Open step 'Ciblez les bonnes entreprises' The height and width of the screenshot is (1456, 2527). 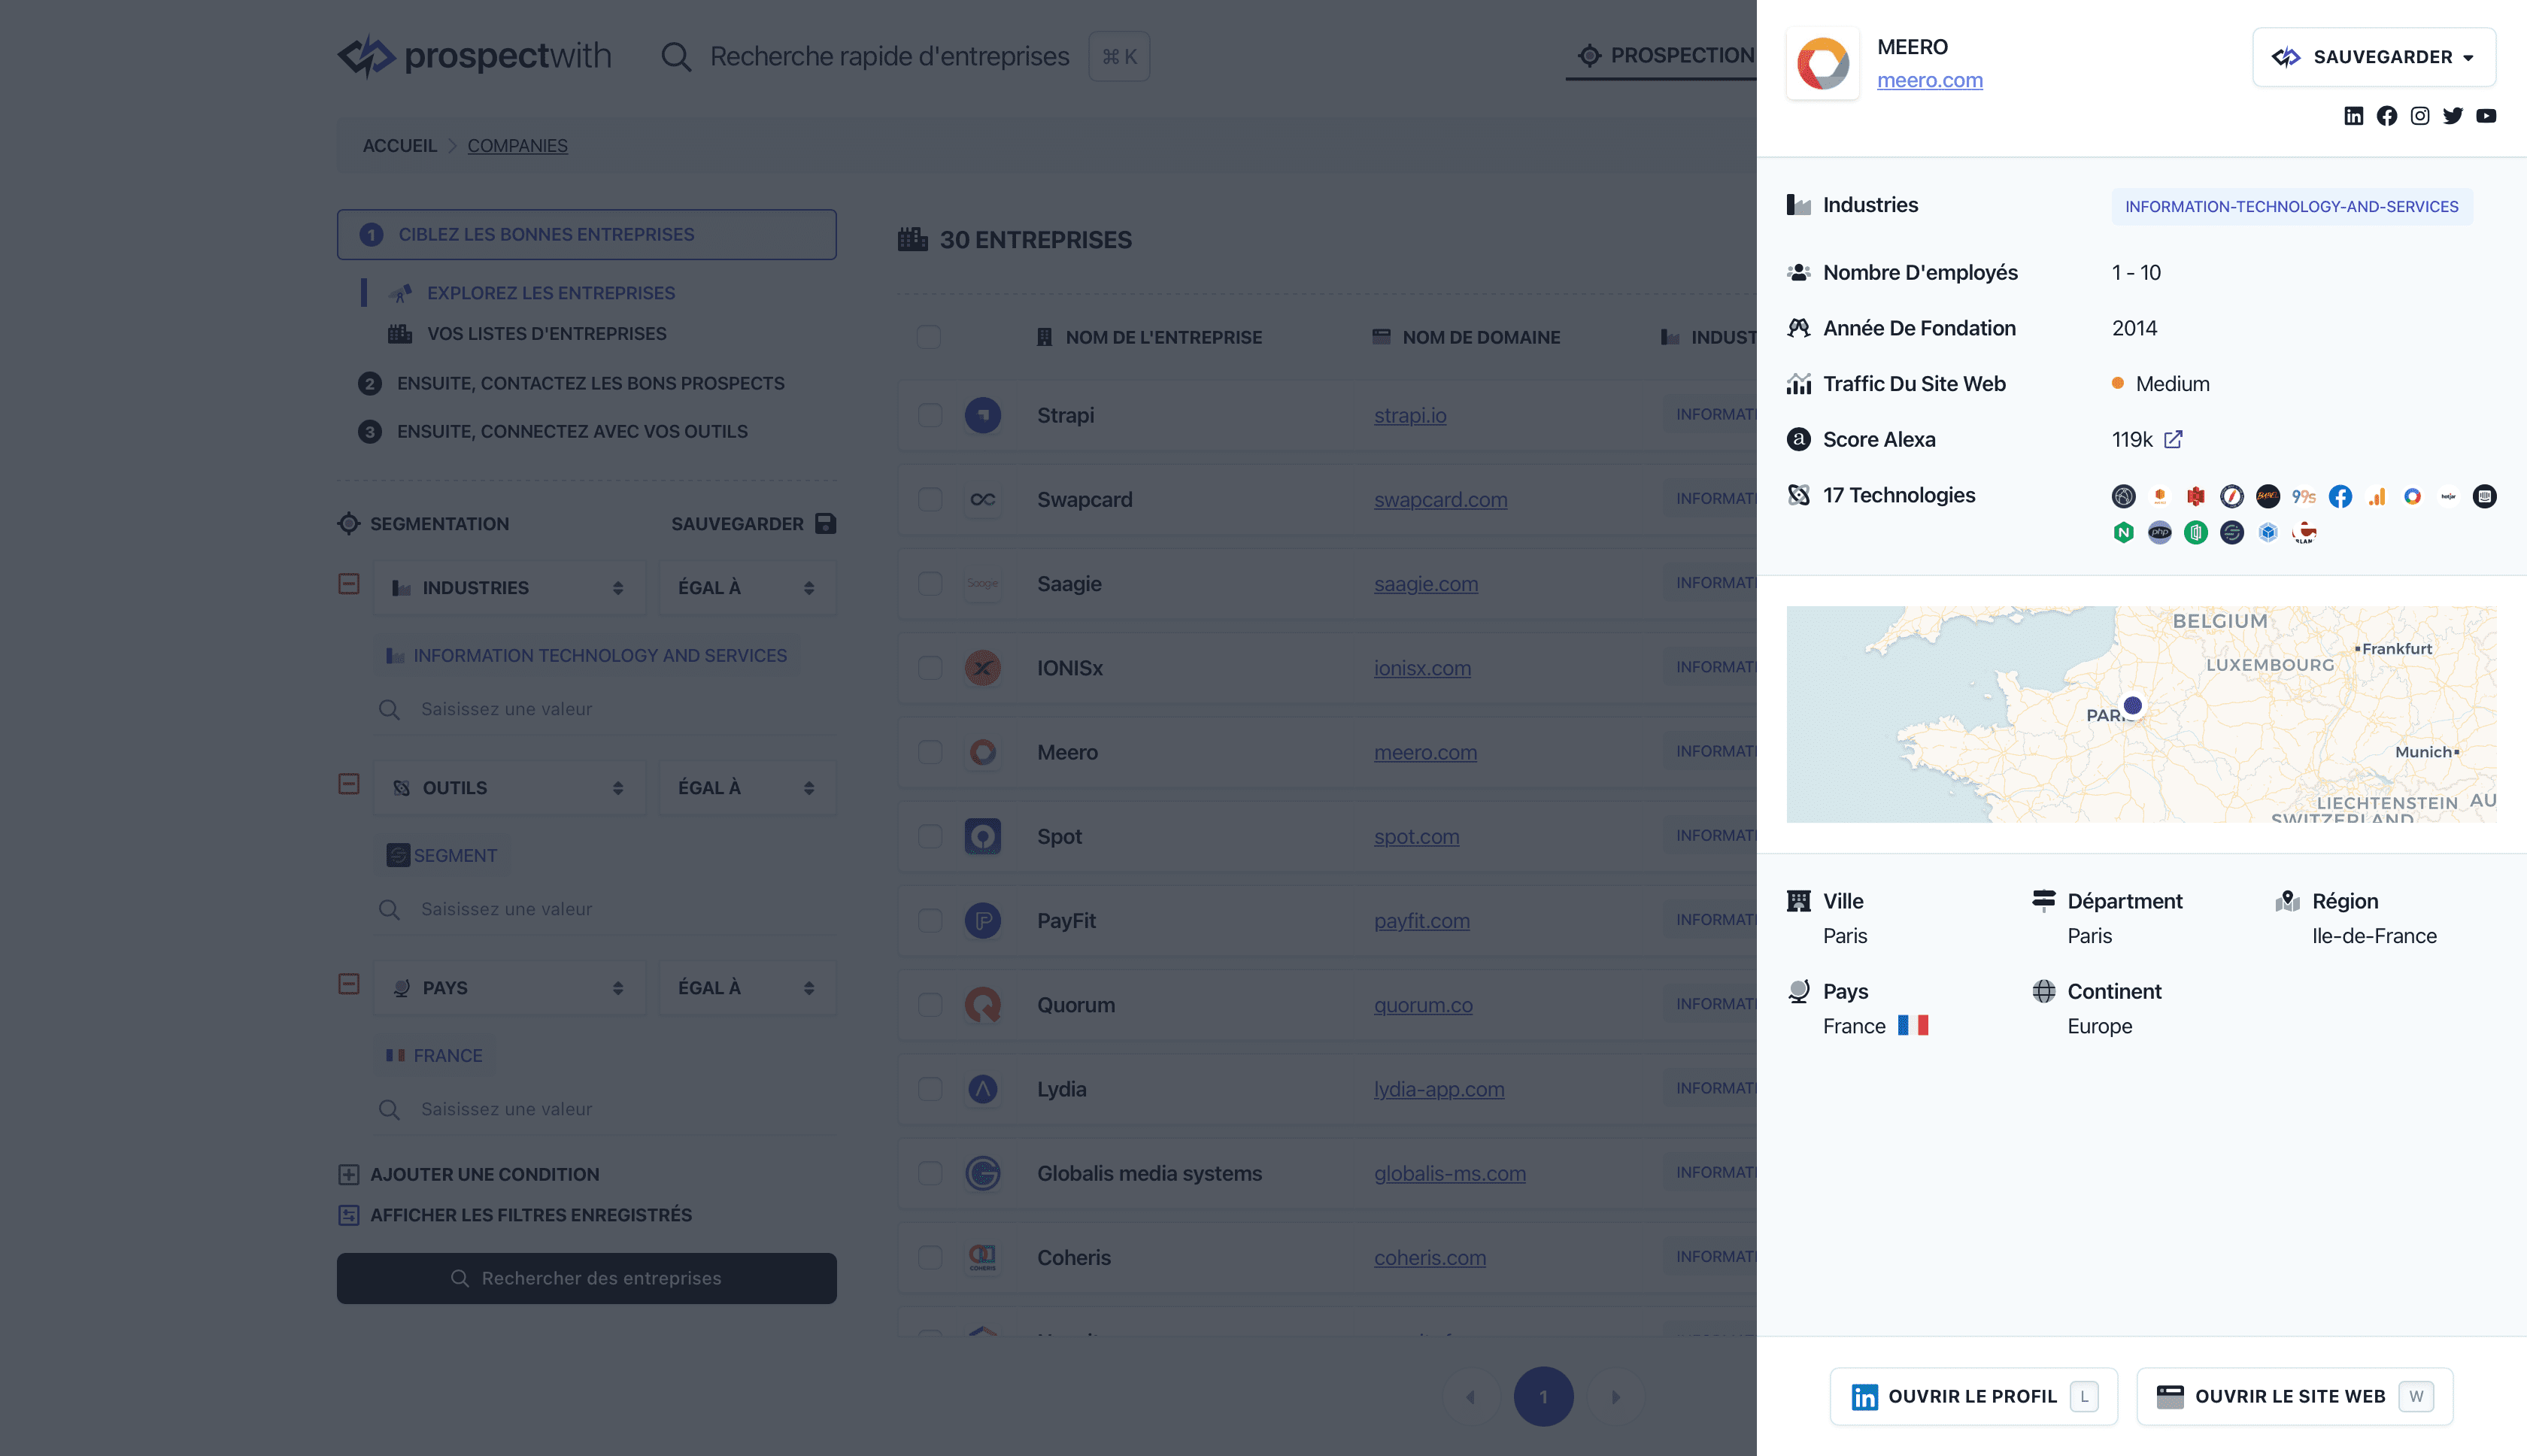[x=586, y=234]
